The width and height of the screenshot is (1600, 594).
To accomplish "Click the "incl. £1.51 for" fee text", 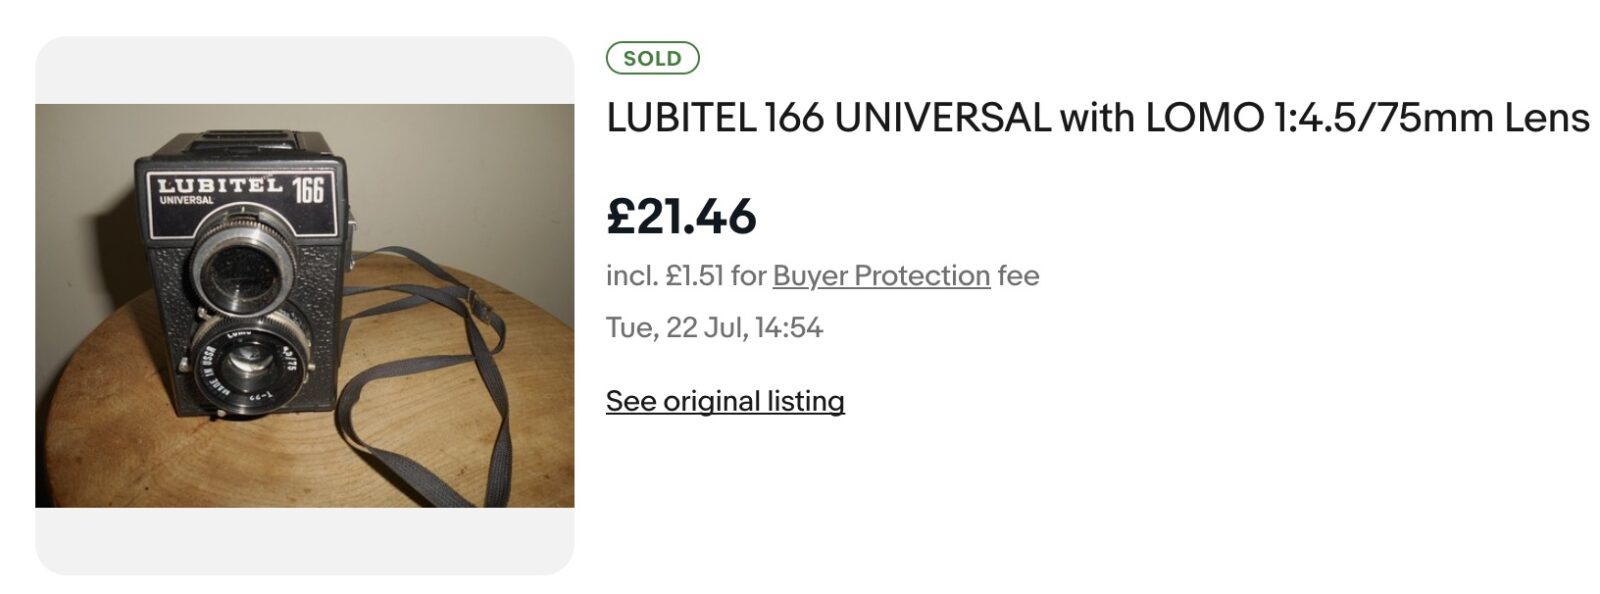I will click(686, 276).
